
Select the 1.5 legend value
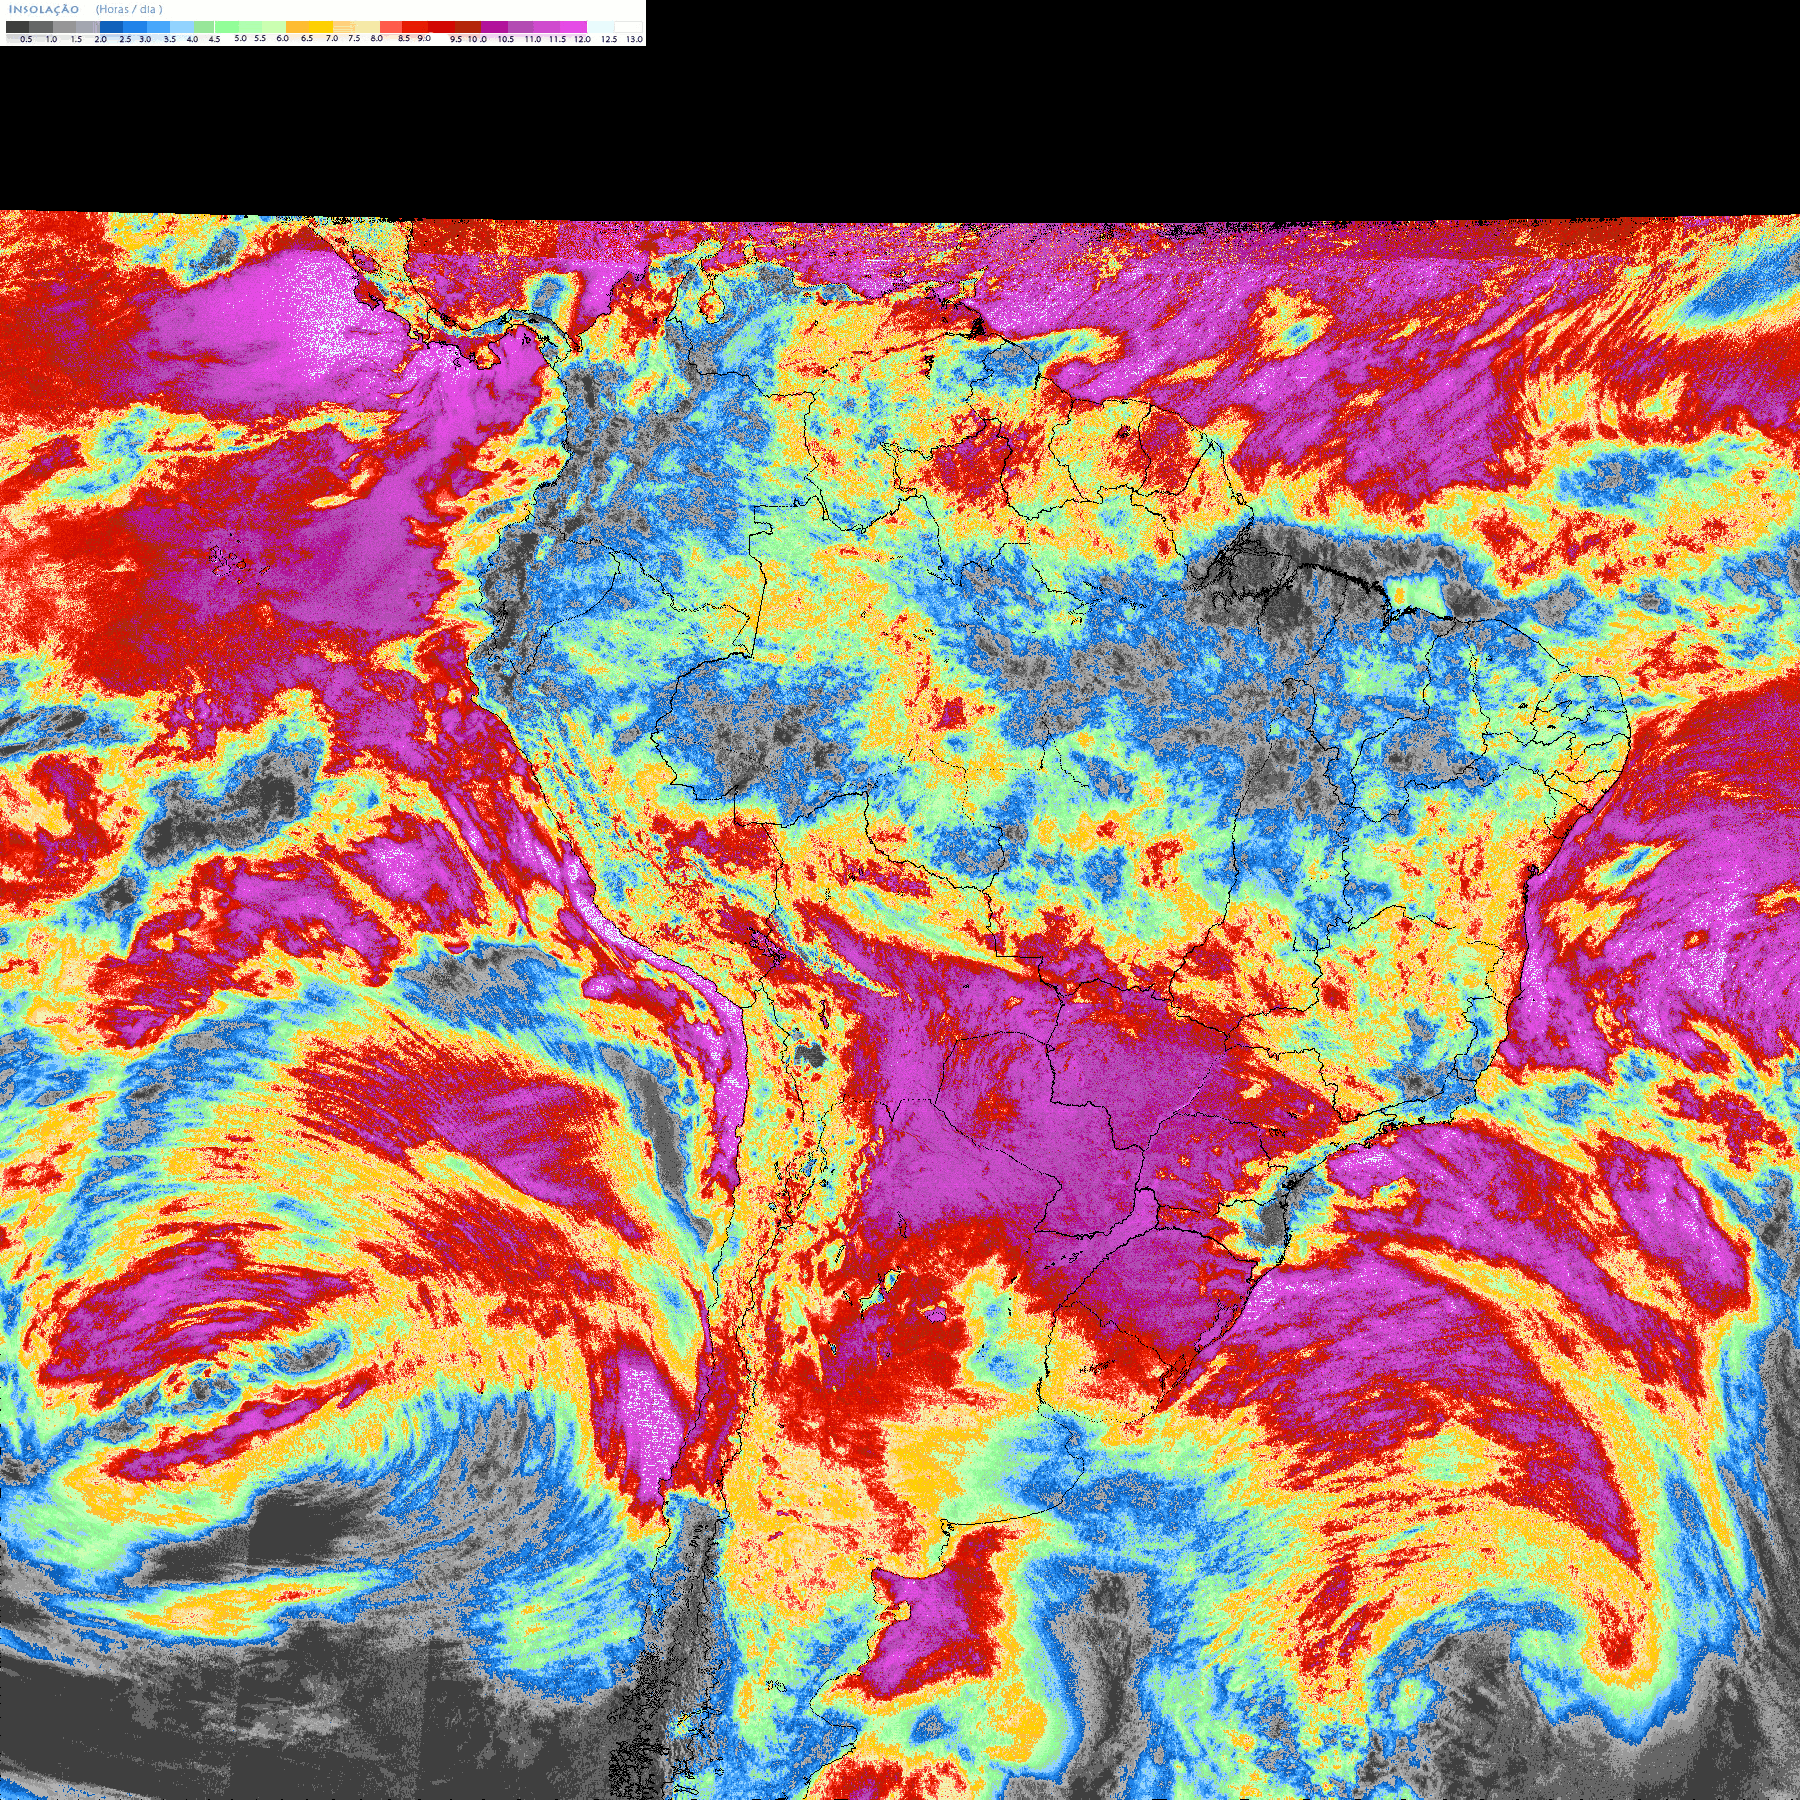click(x=76, y=39)
